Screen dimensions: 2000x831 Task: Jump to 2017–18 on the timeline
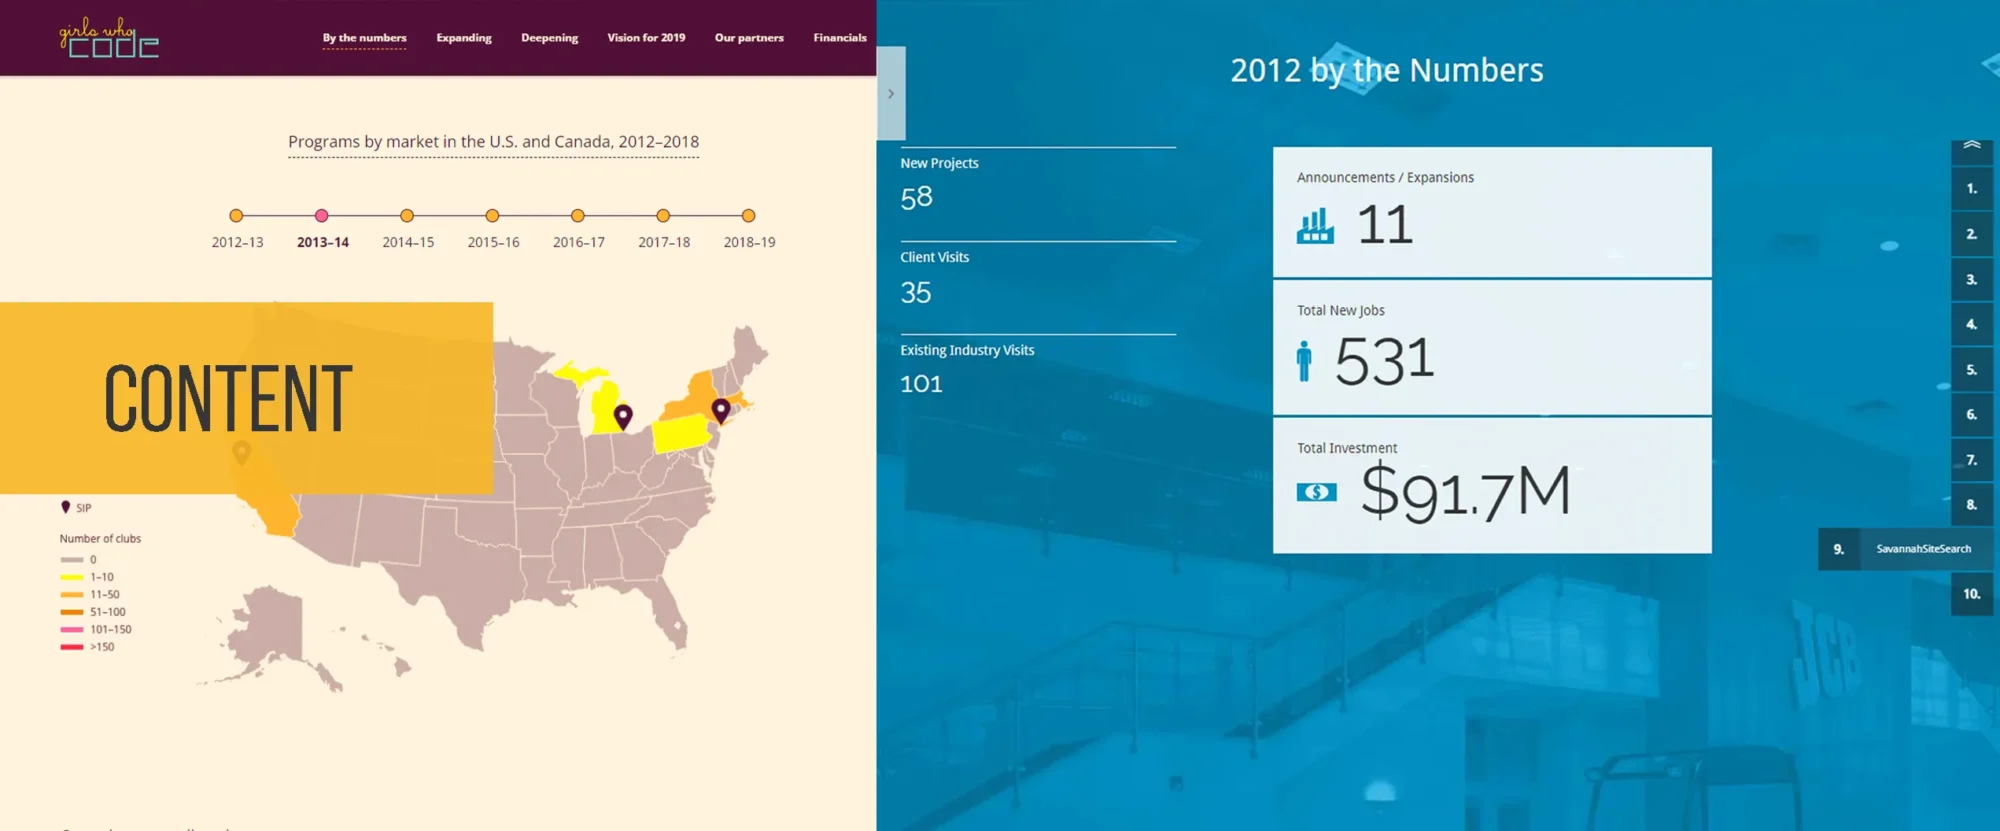(663, 216)
